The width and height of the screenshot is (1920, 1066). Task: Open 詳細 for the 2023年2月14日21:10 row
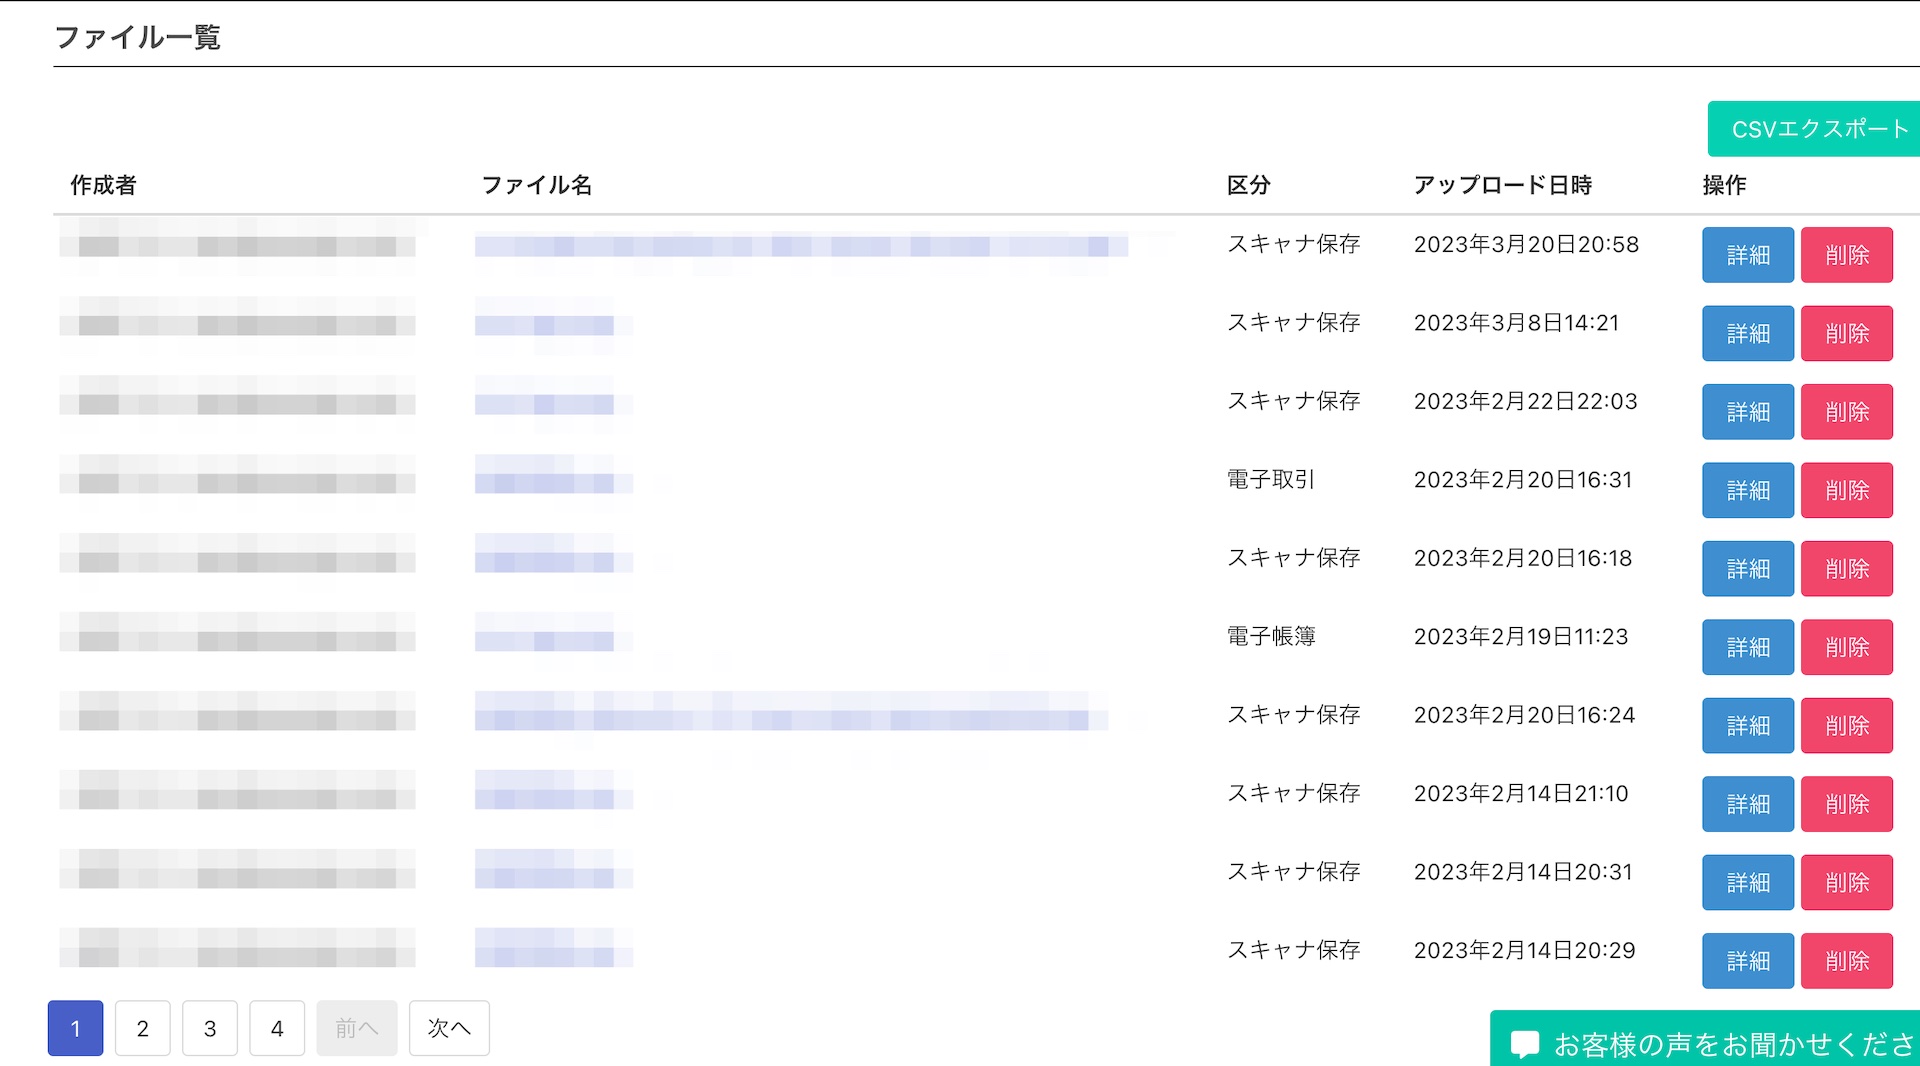point(1748,804)
